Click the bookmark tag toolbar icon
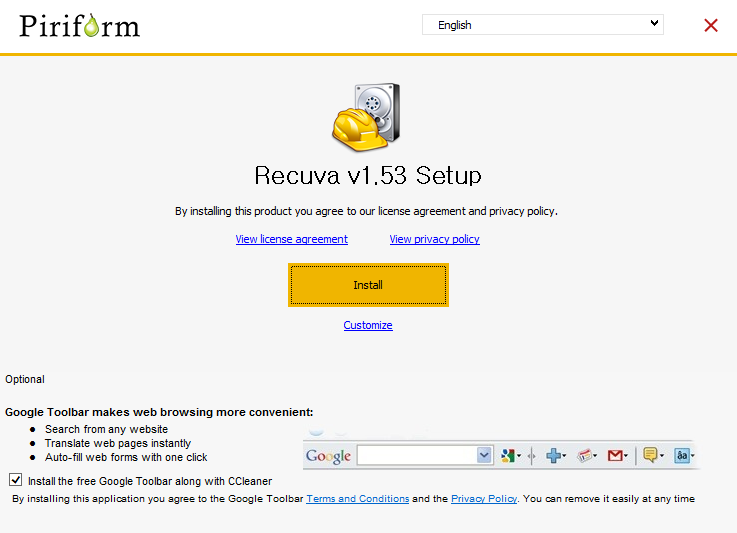Screen dimensions: 737x533 [584, 455]
